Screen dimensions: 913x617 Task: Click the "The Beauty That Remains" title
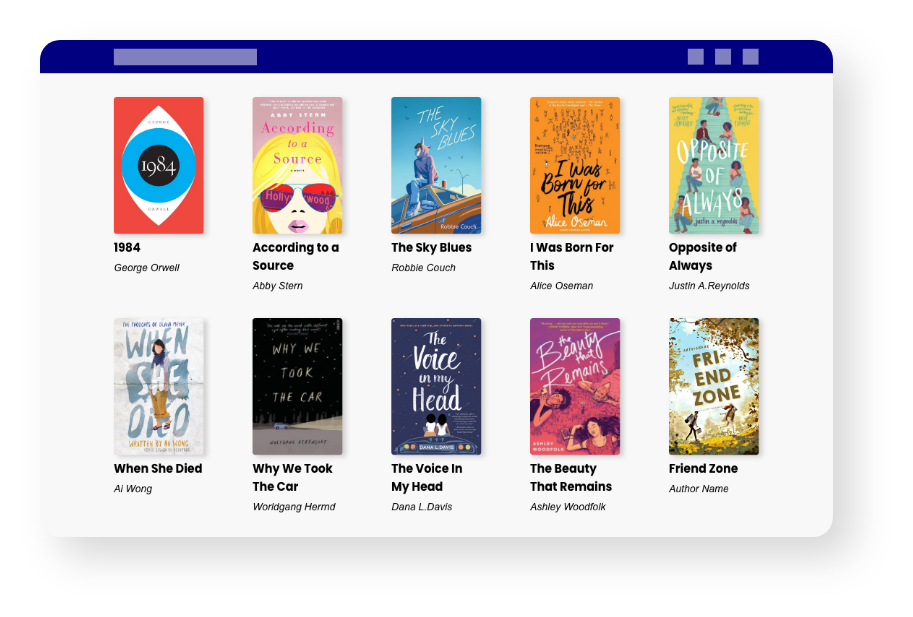(x=571, y=477)
